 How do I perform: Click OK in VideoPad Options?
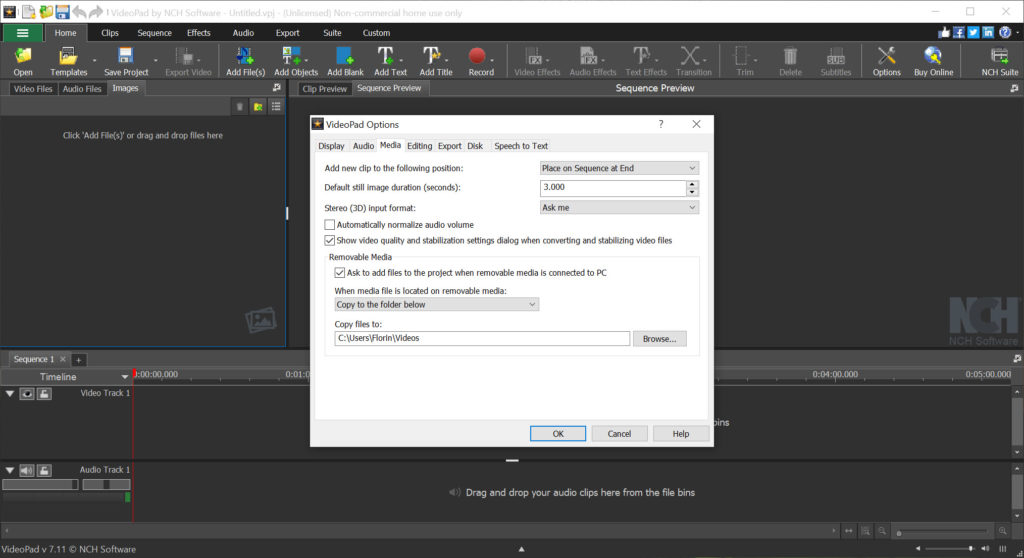point(558,433)
